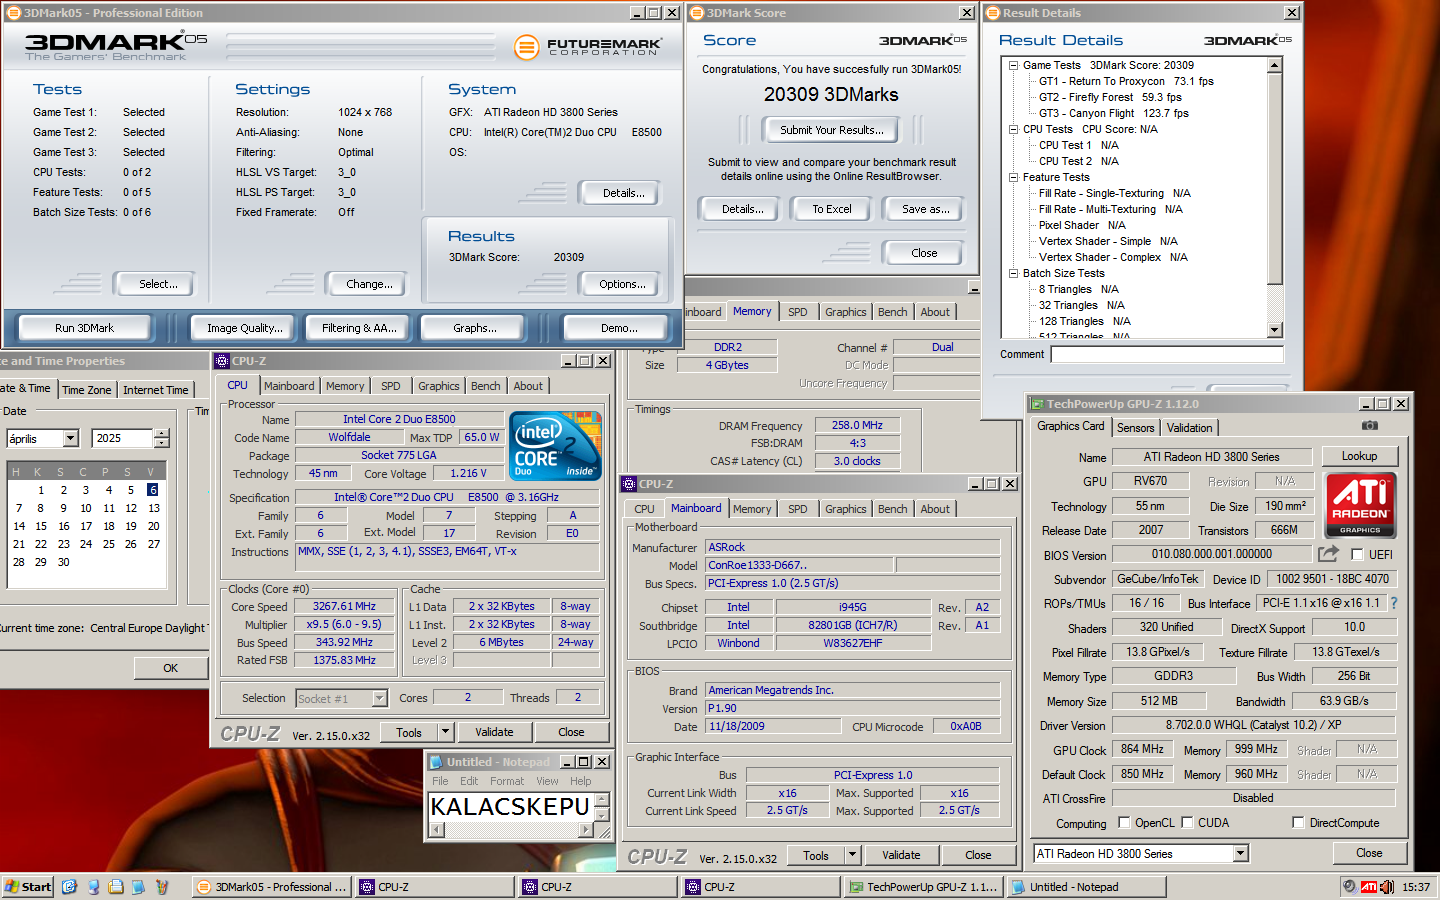Click the year field showing 2025
The width and height of the screenshot is (1440, 900).
tap(123, 438)
